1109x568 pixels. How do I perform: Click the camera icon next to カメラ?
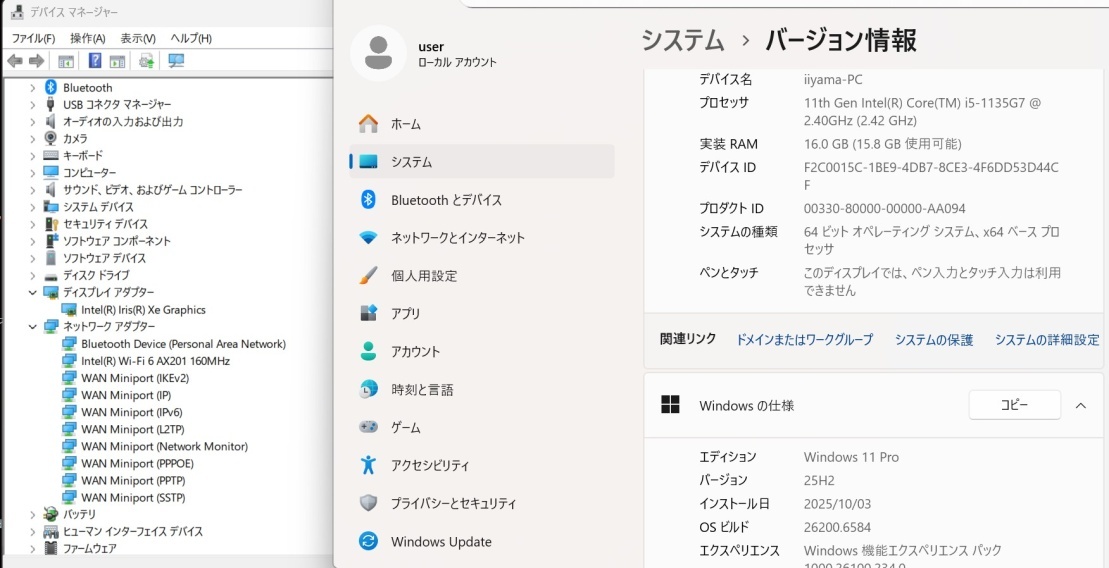(x=50, y=138)
